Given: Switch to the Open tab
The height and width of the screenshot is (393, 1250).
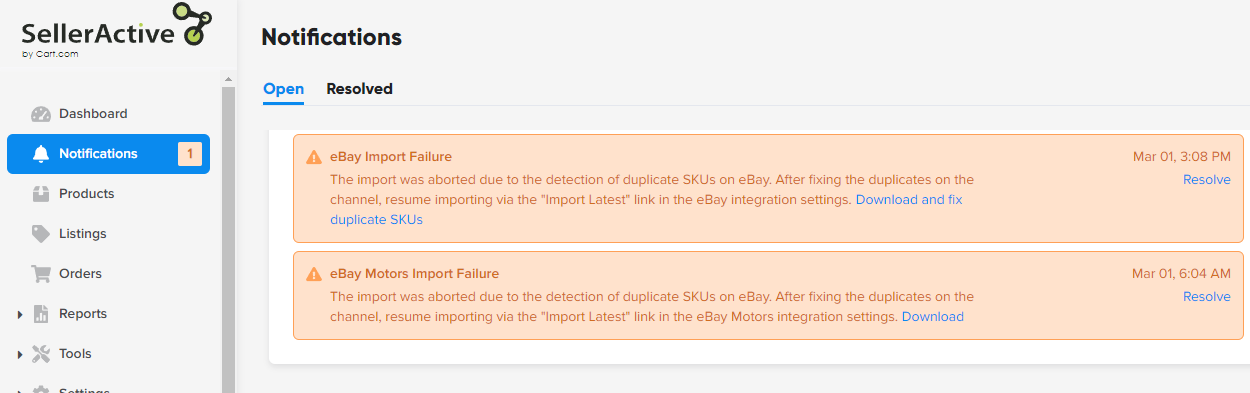Looking at the screenshot, I should point(283,89).
